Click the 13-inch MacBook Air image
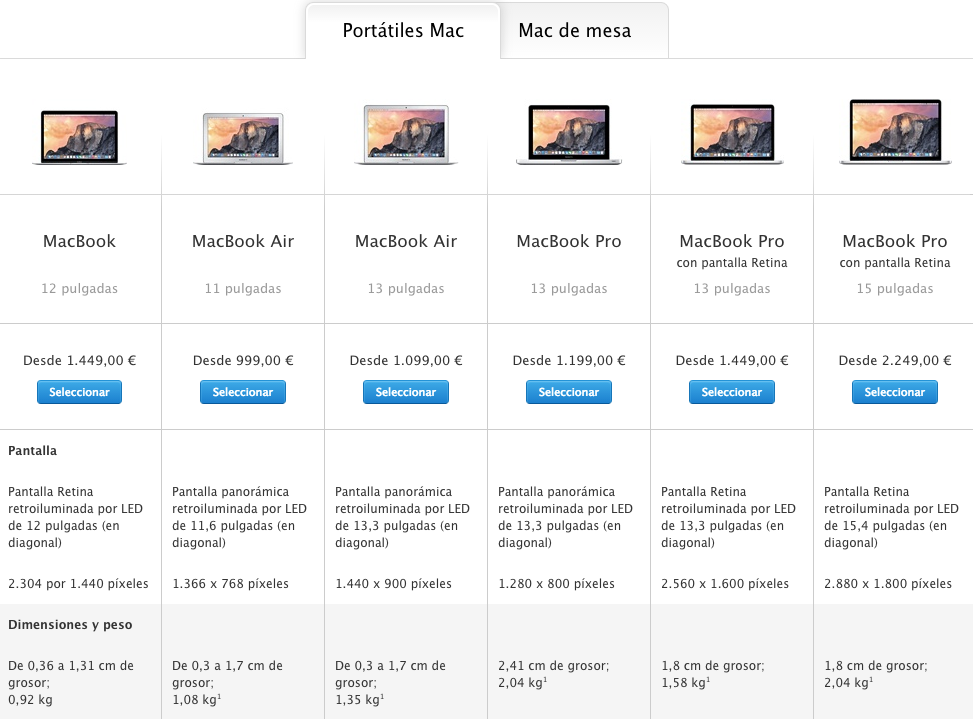973x719 pixels. (406, 135)
